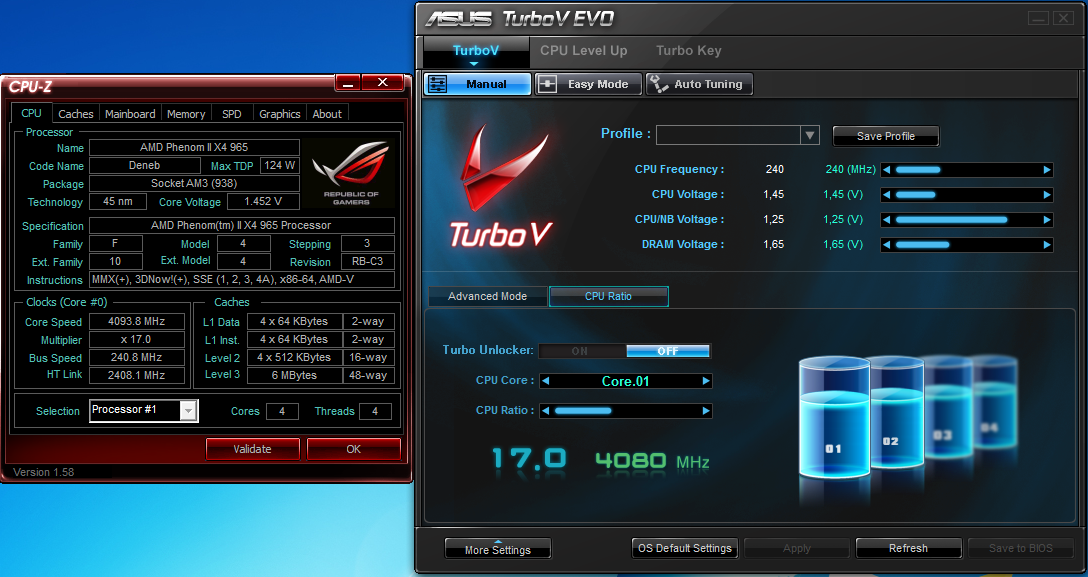Screen dimensions: 1088x577
Task: Turn Turbo Unlocker ON
Action: click(x=581, y=351)
